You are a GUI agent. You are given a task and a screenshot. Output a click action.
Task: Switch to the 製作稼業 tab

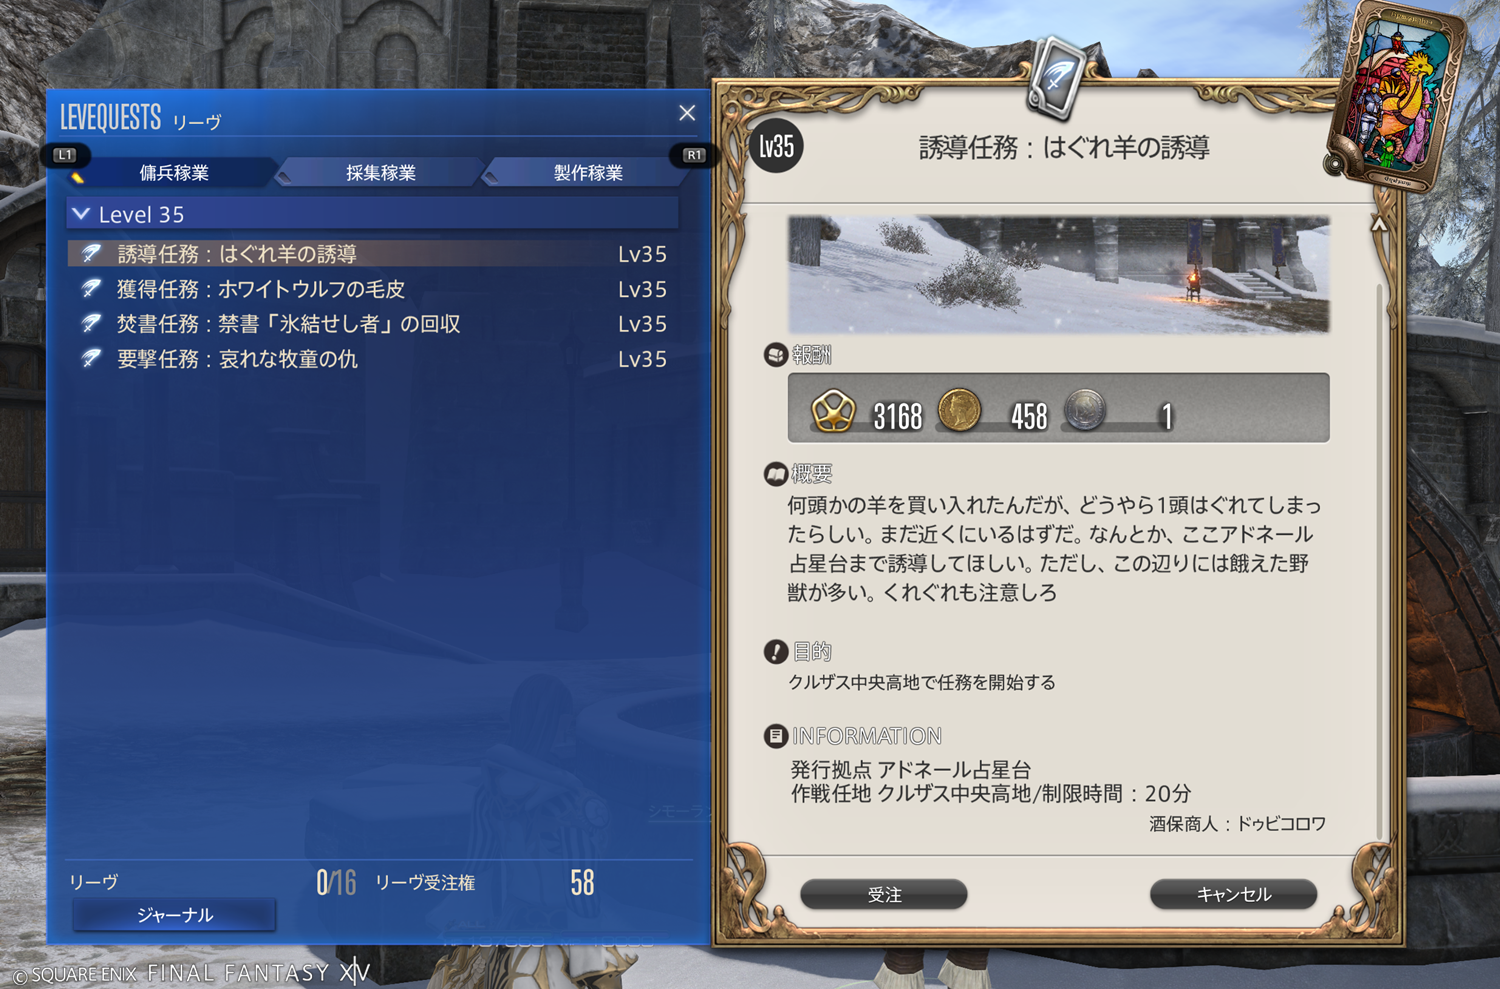point(588,173)
